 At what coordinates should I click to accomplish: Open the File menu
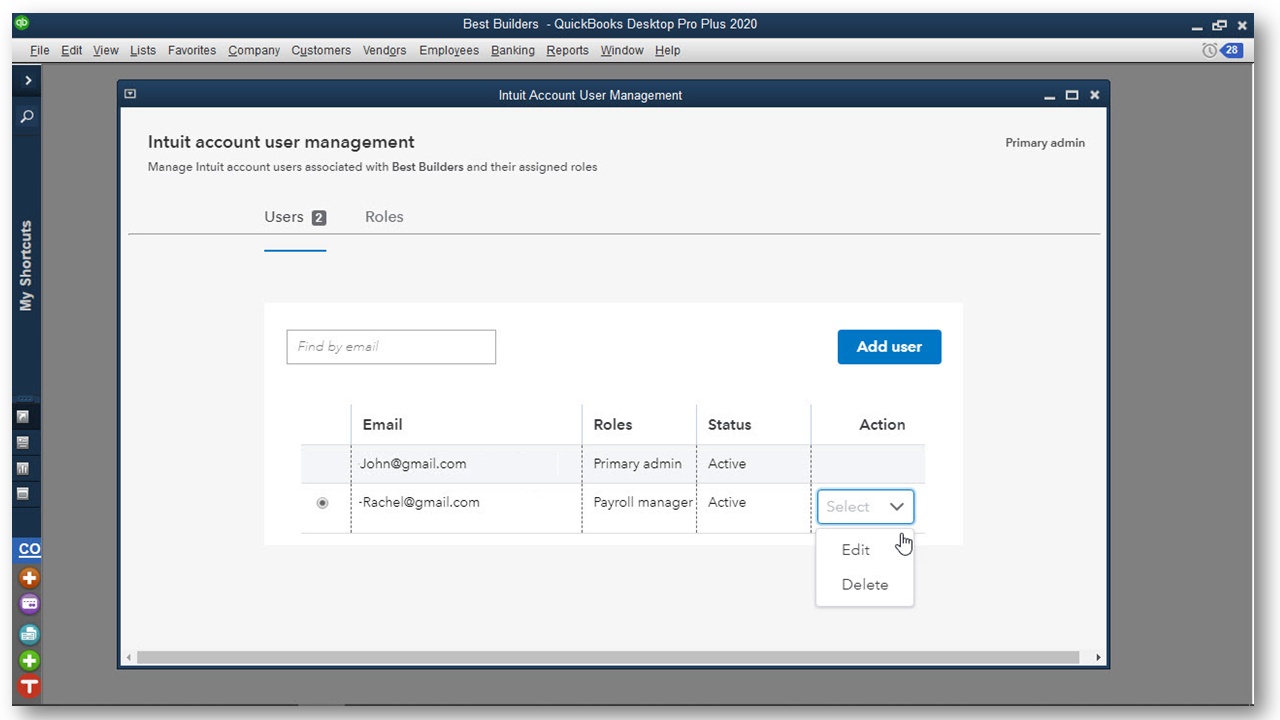pos(40,50)
